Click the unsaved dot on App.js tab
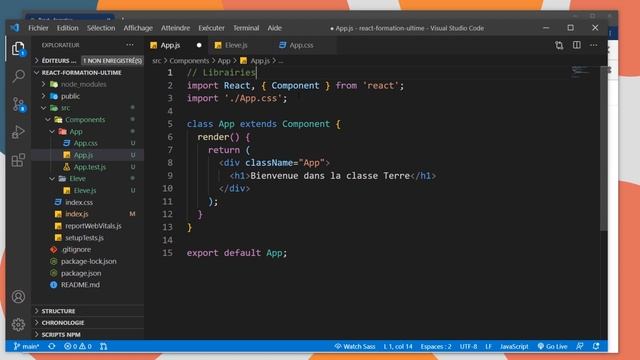This screenshot has height=360, width=640. tap(199, 45)
